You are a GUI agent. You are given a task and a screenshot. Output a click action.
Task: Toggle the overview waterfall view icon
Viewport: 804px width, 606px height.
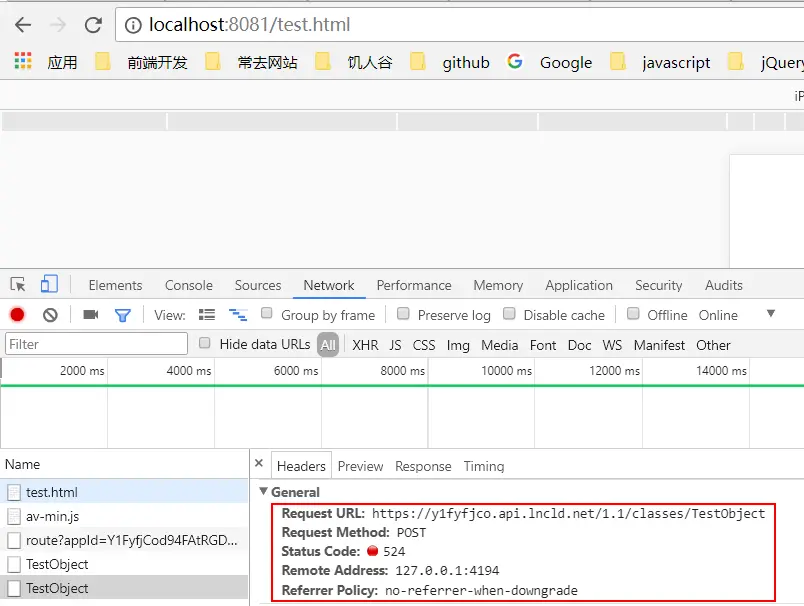pyautogui.click(x=238, y=315)
